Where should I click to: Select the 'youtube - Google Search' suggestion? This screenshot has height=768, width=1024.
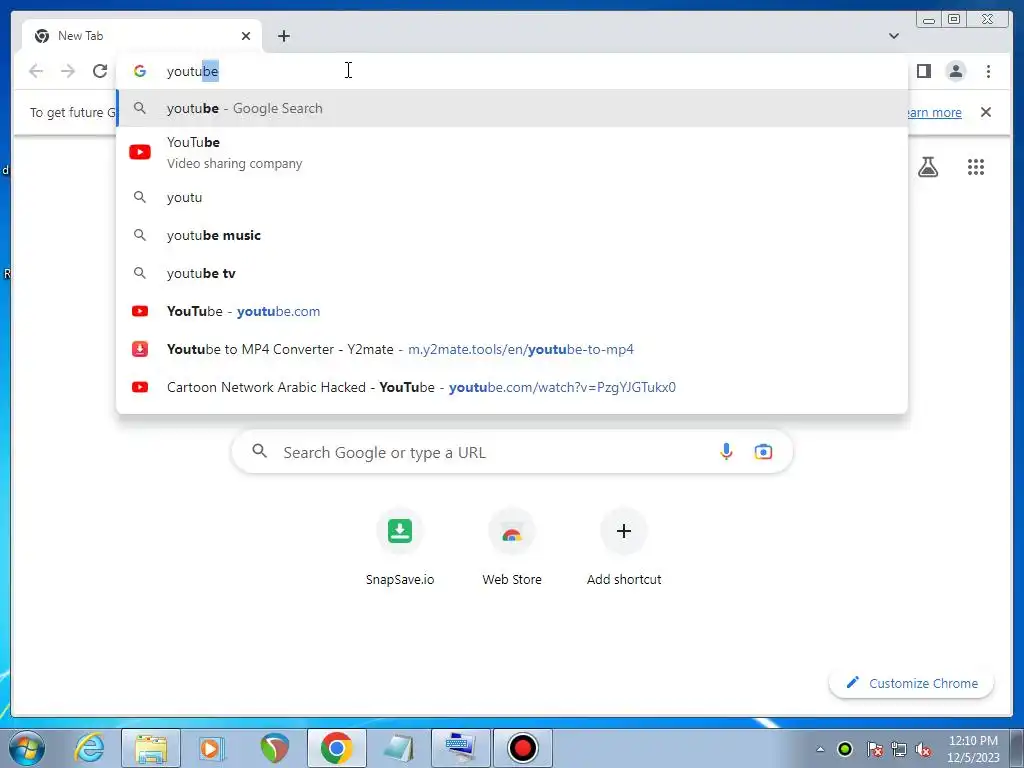(x=512, y=108)
